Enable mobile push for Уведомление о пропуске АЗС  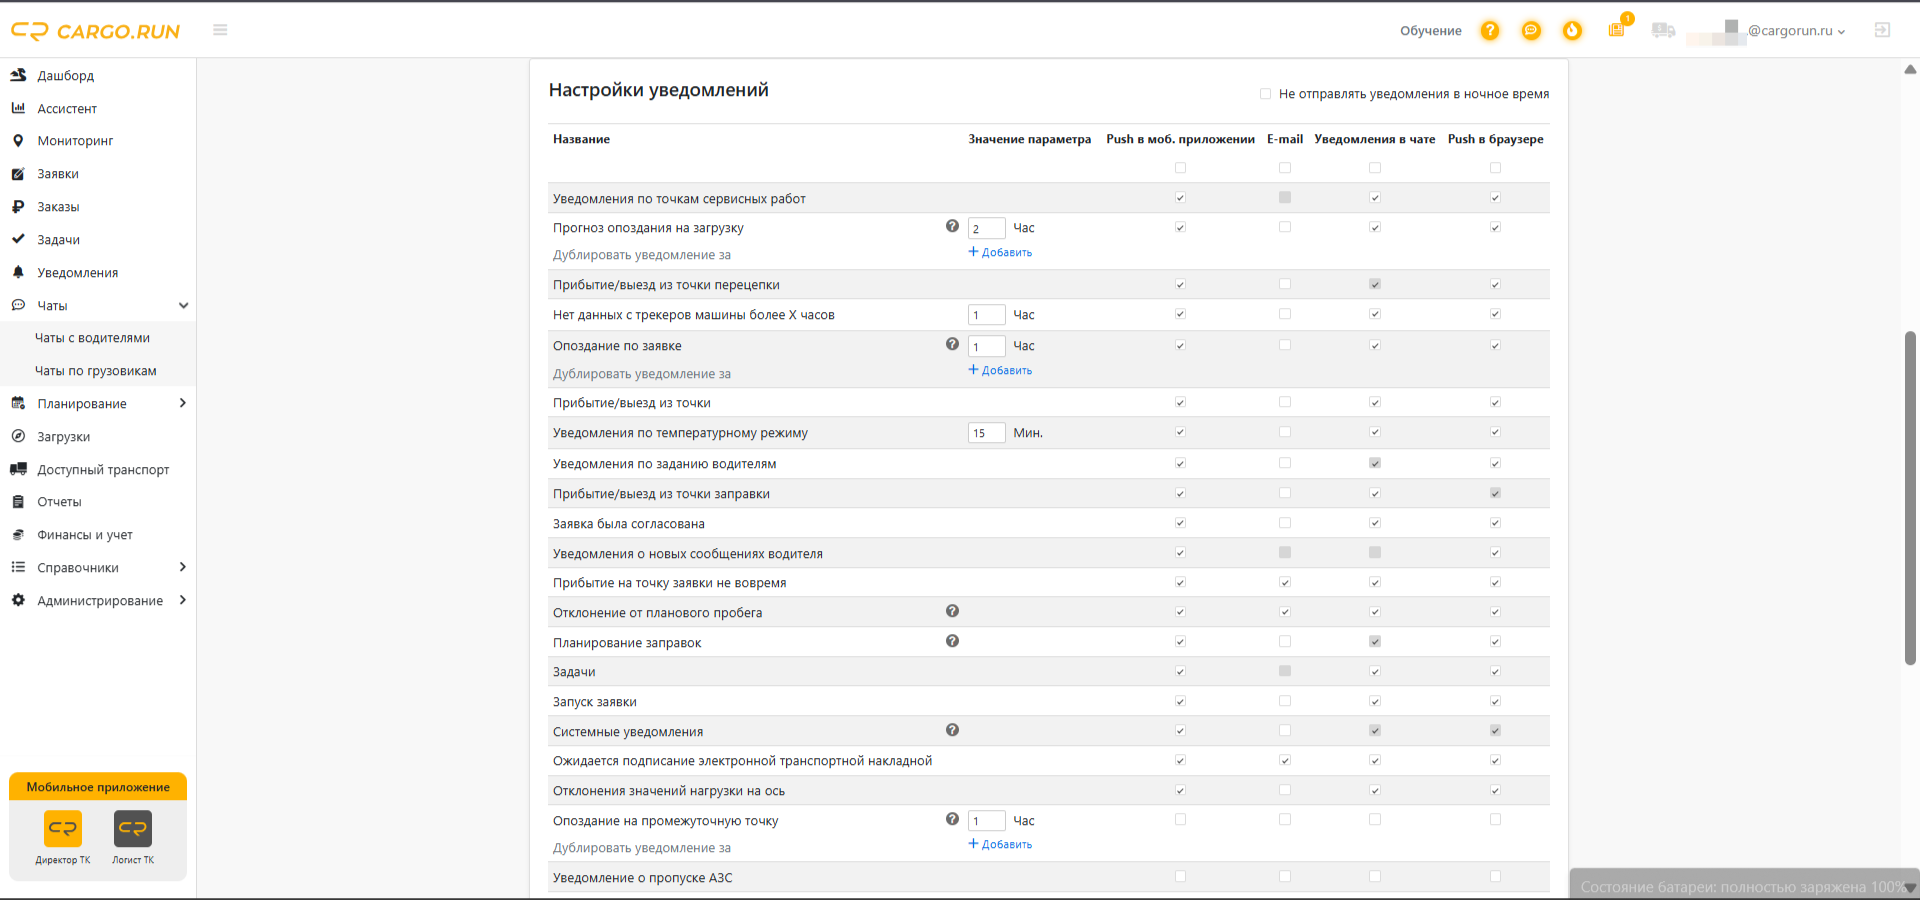[x=1180, y=876]
